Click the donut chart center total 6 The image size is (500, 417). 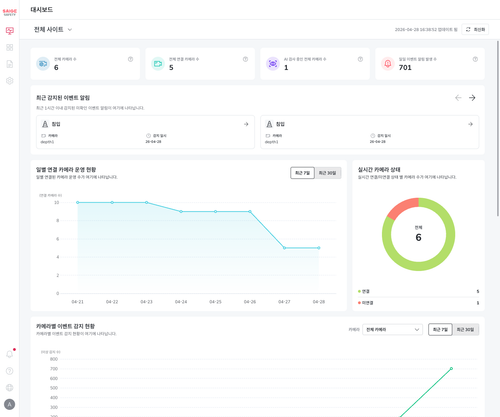click(419, 237)
